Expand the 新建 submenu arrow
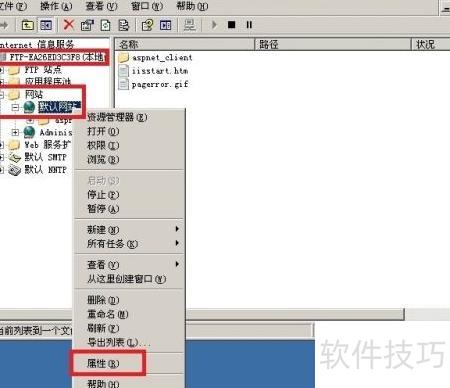The image size is (450, 388). 177,229
